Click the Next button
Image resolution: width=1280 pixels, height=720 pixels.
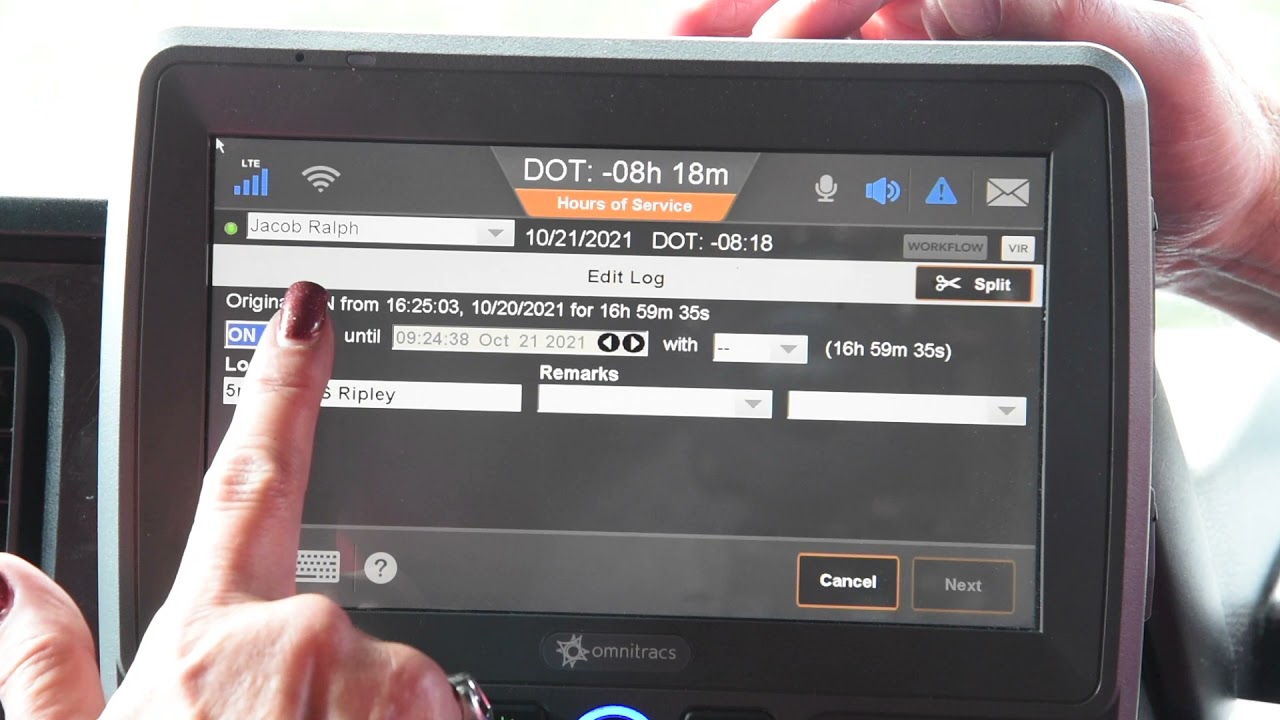coord(963,585)
